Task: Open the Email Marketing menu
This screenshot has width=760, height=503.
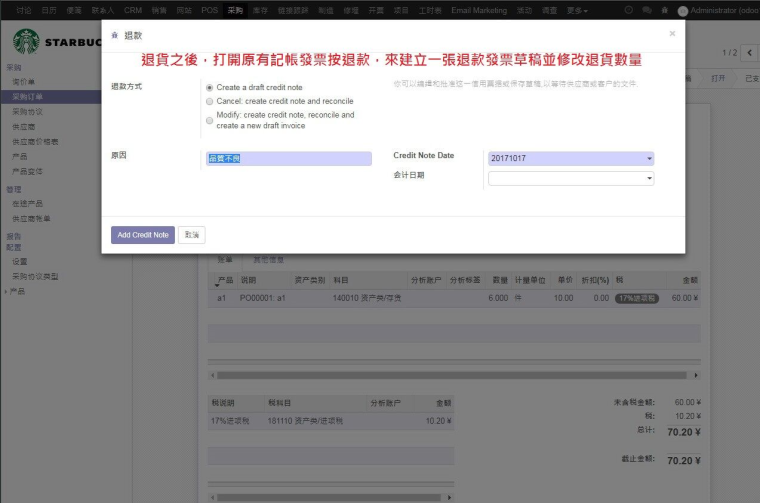Action: [x=479, y=10]
